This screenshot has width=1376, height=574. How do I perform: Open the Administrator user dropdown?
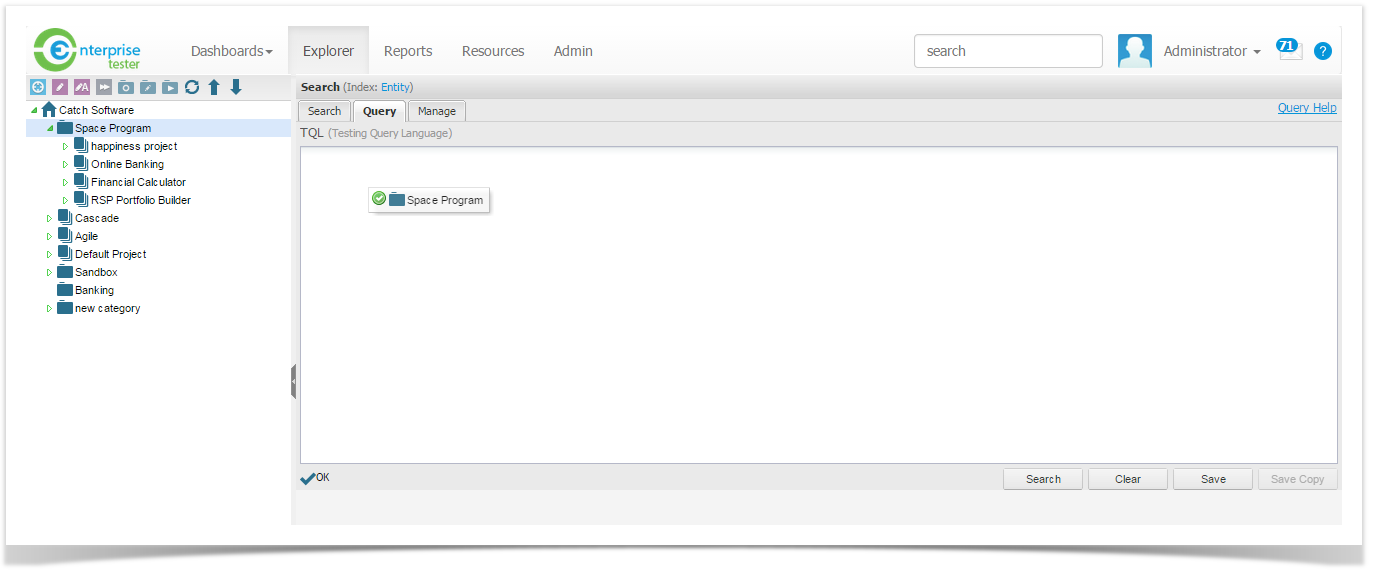[x=1211, y=51]
